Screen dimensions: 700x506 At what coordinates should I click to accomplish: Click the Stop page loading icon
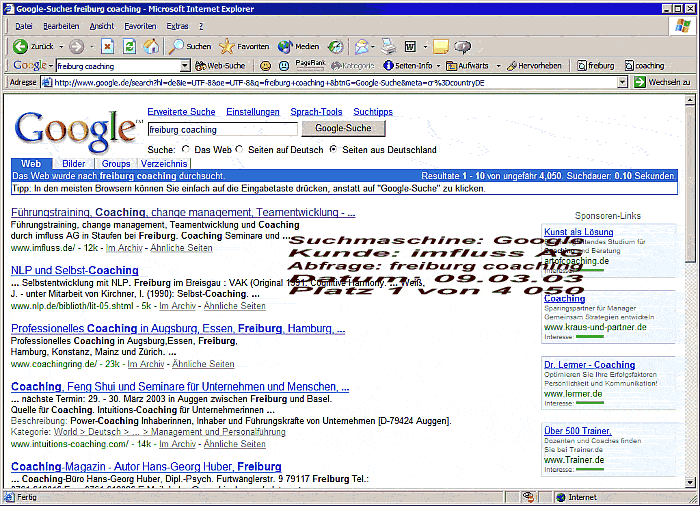coord(107,46)
